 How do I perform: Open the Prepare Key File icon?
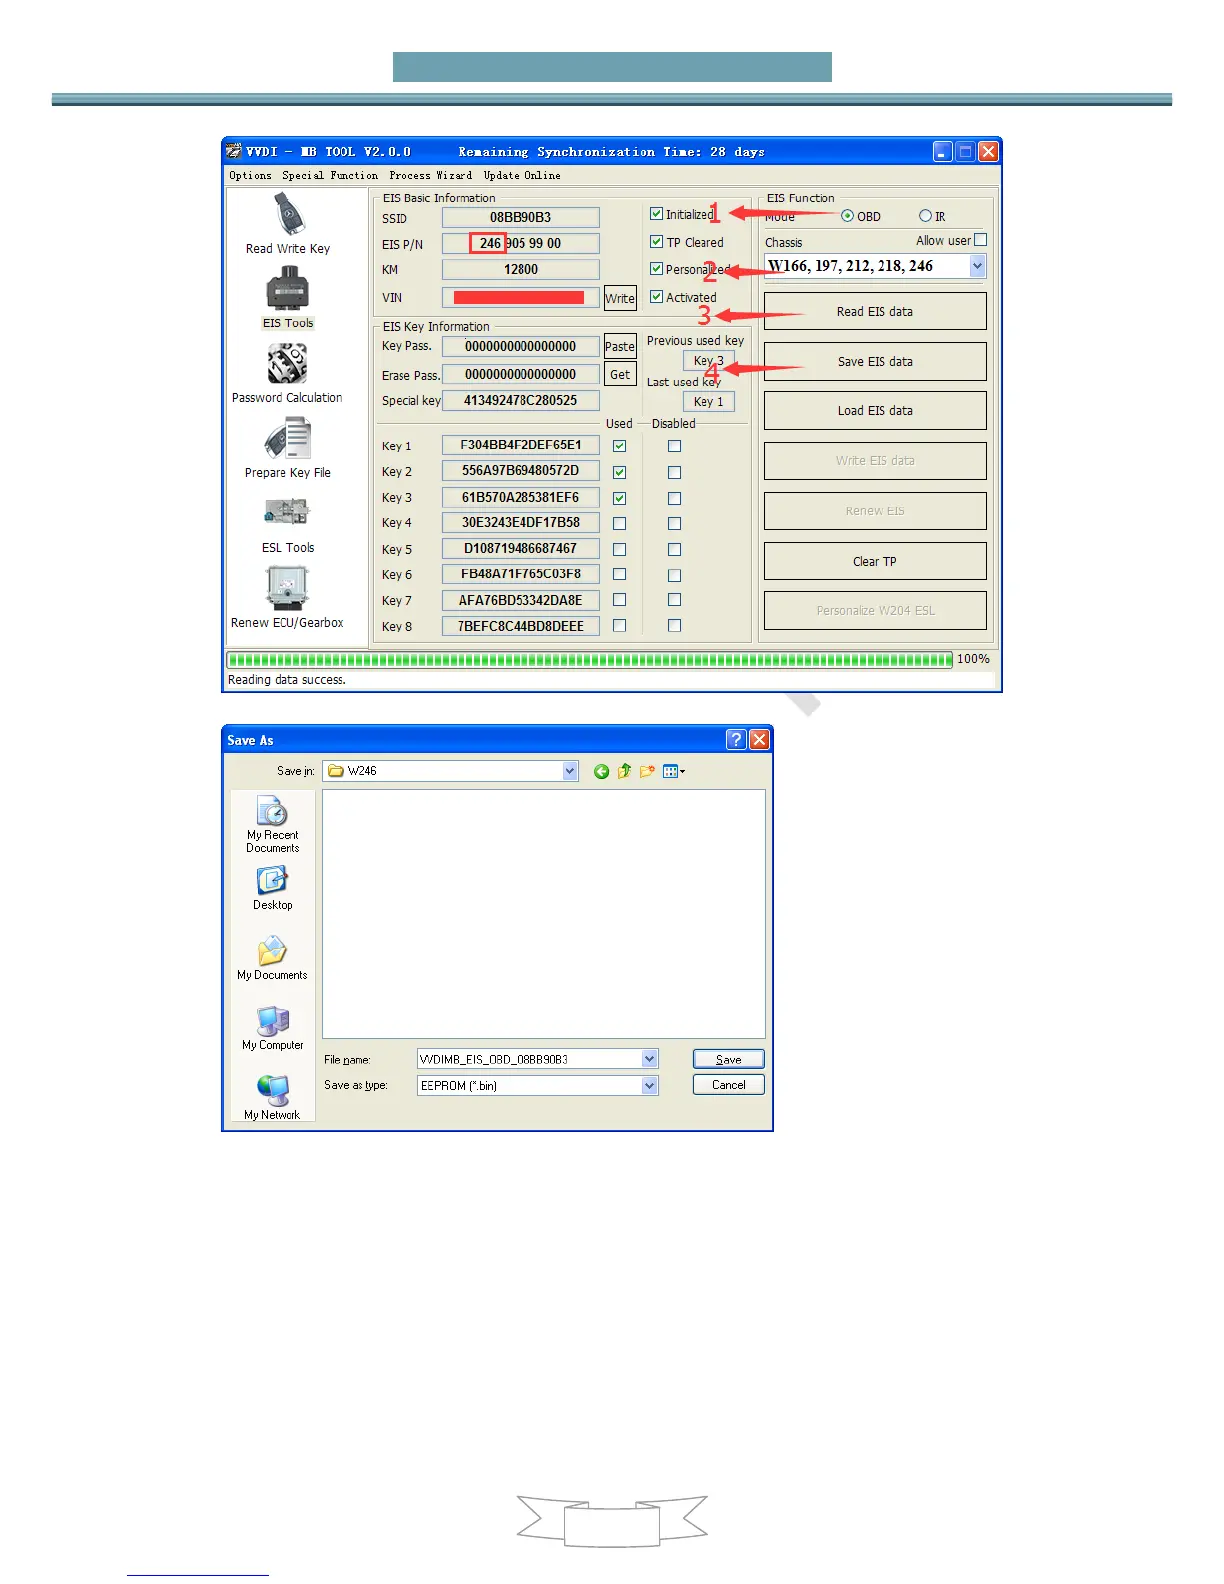pos(288,440)
